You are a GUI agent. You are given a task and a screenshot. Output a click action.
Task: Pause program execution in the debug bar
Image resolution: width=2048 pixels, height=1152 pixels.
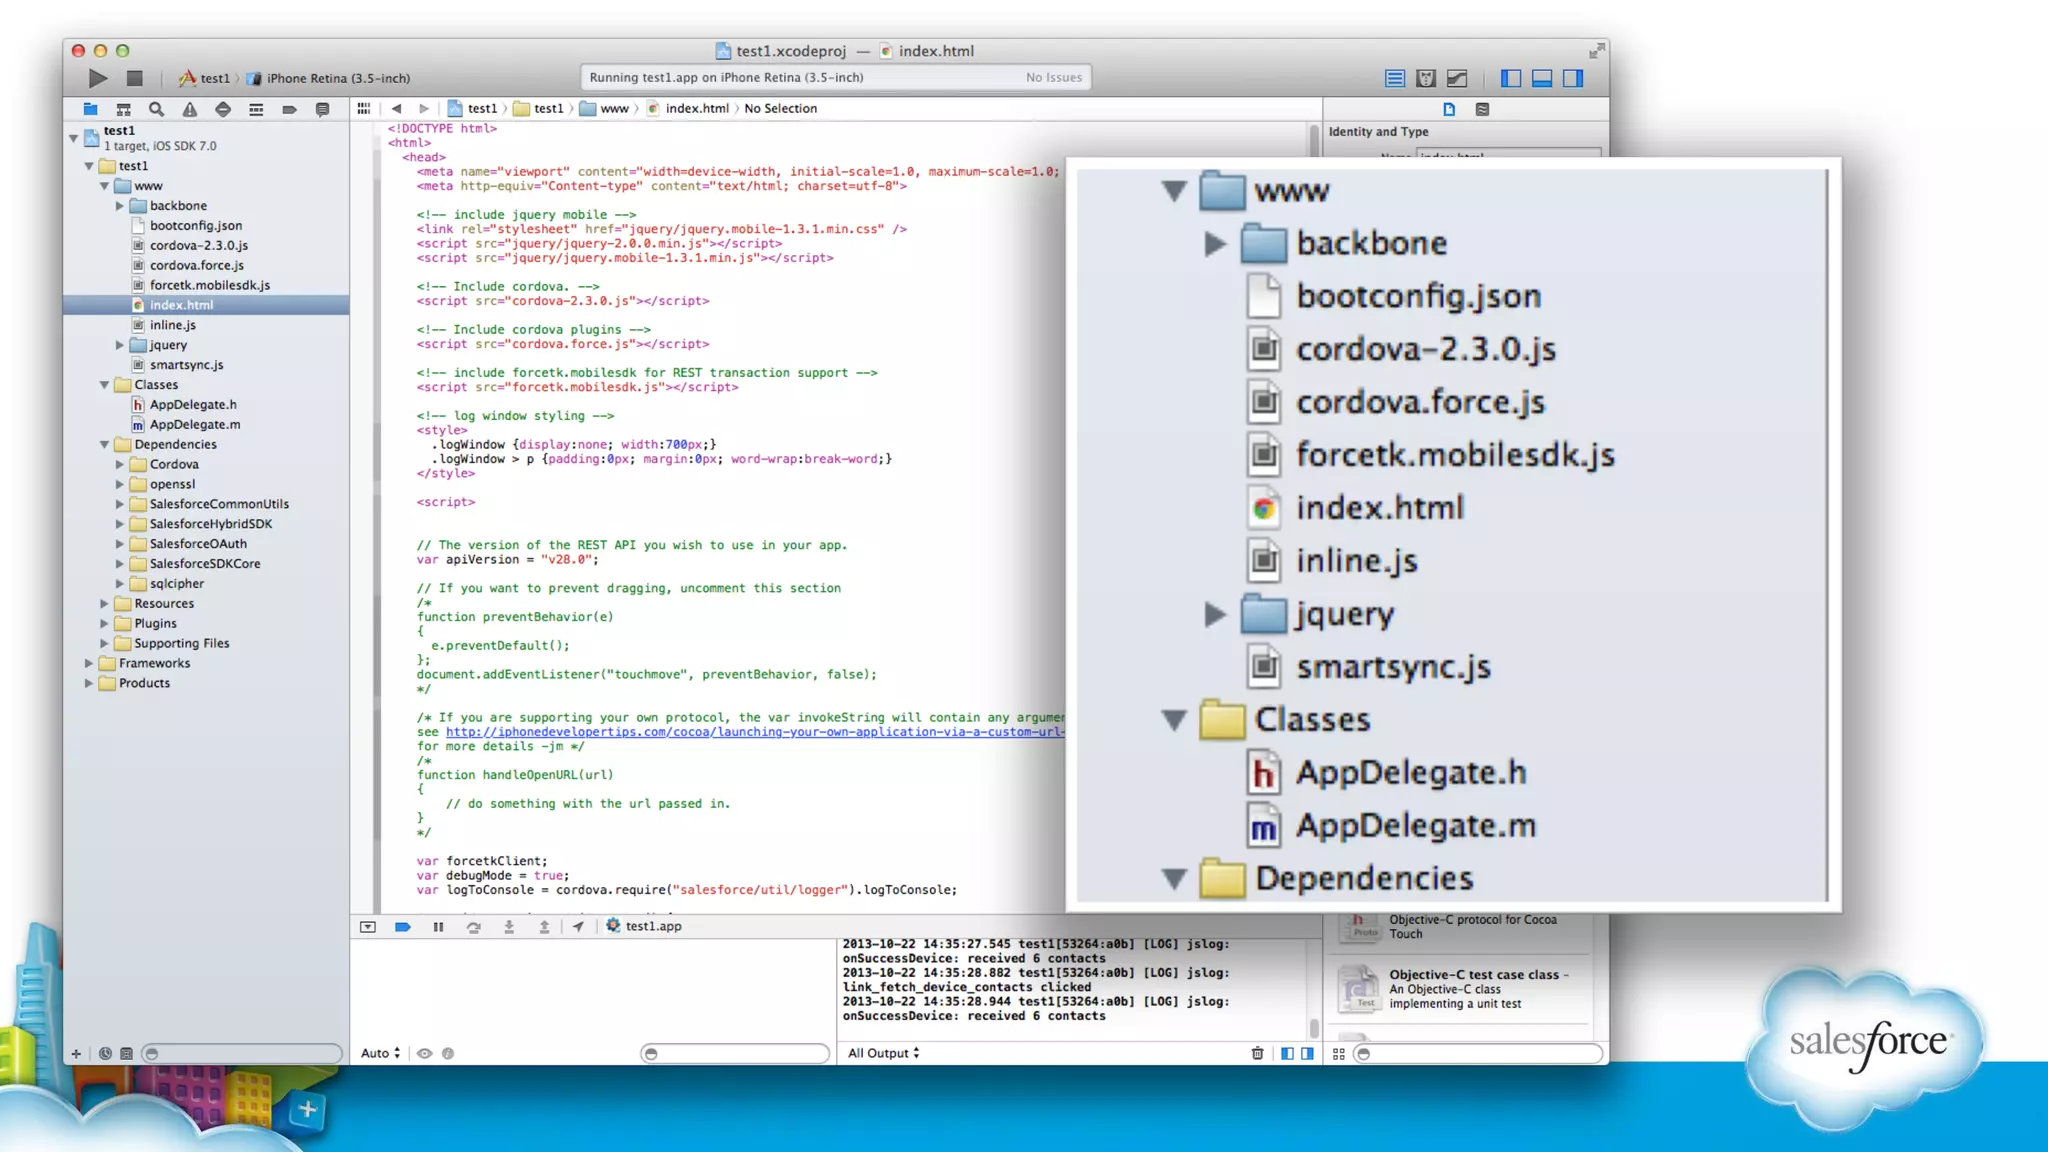[x=438, y=927]
